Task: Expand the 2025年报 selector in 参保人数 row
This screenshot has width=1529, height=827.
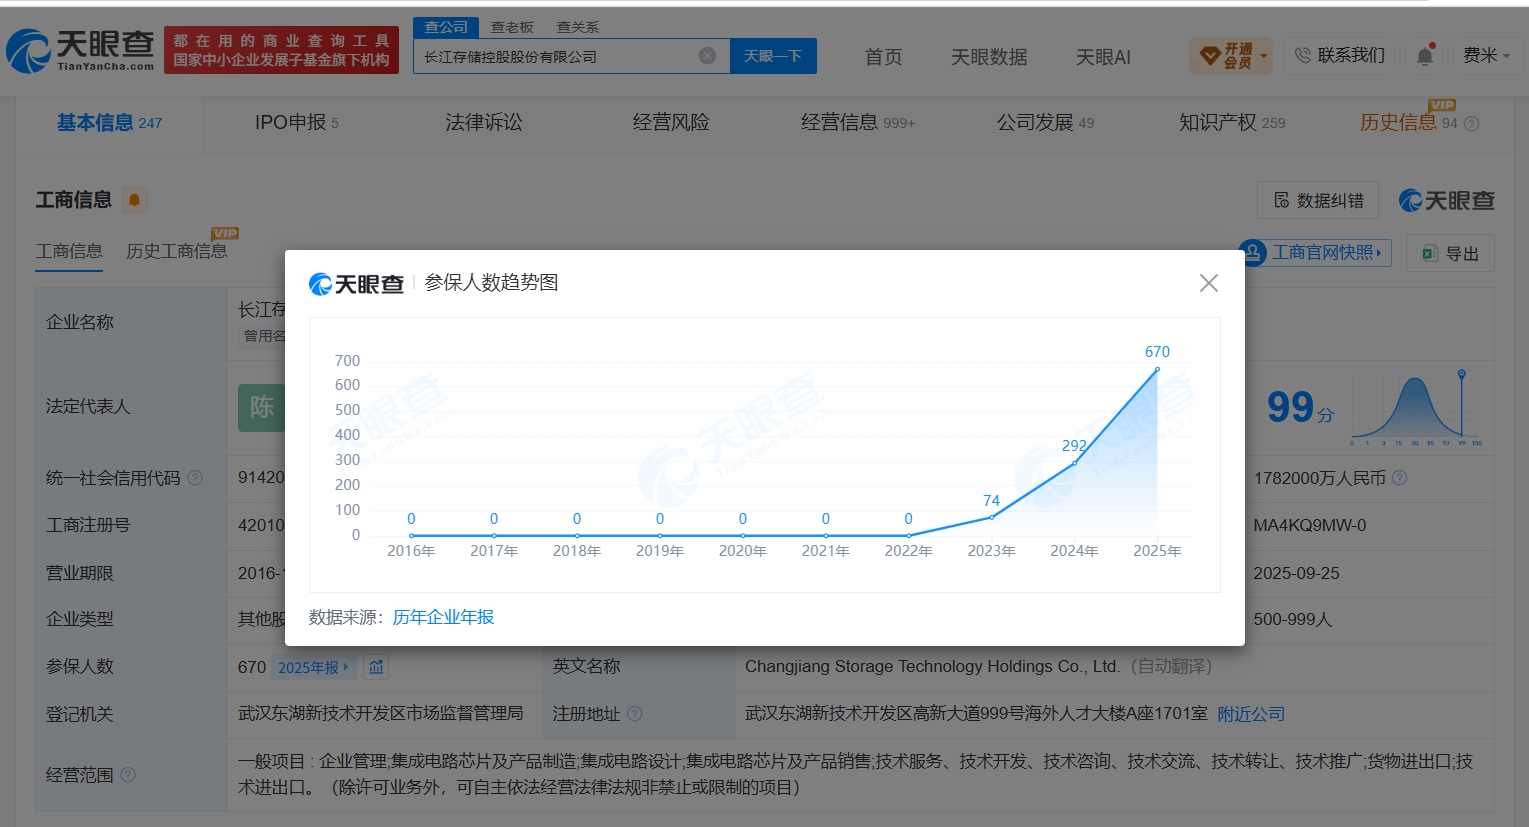Action: (x=313, y=667)
